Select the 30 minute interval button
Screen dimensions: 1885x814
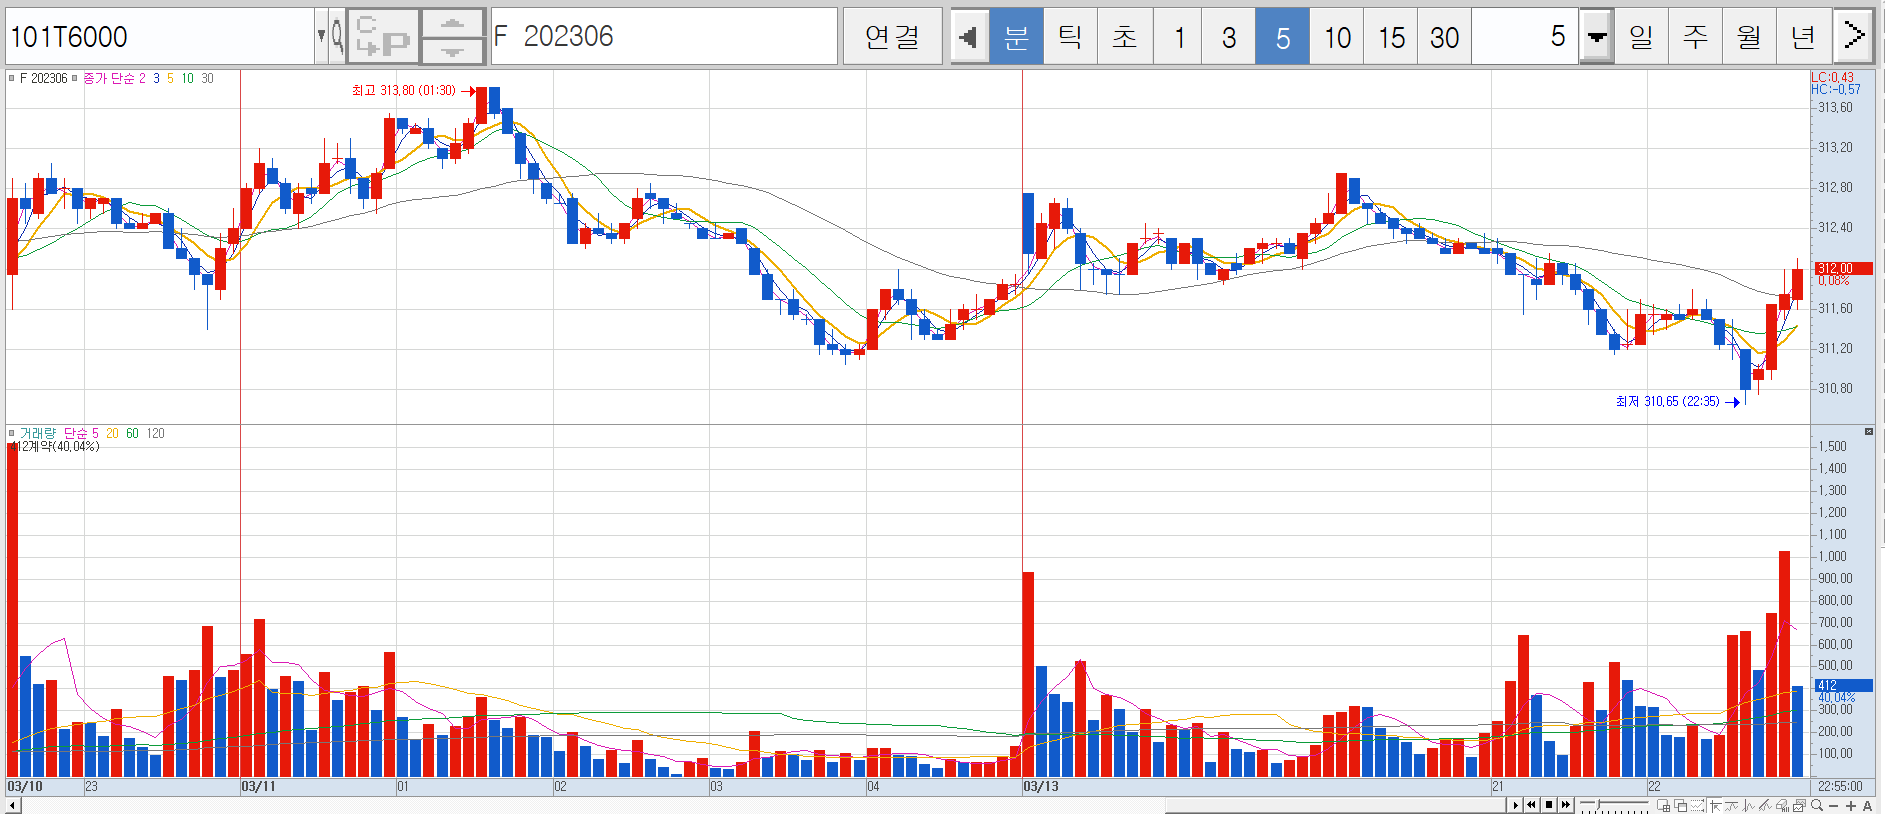(x=1444, y=37)
